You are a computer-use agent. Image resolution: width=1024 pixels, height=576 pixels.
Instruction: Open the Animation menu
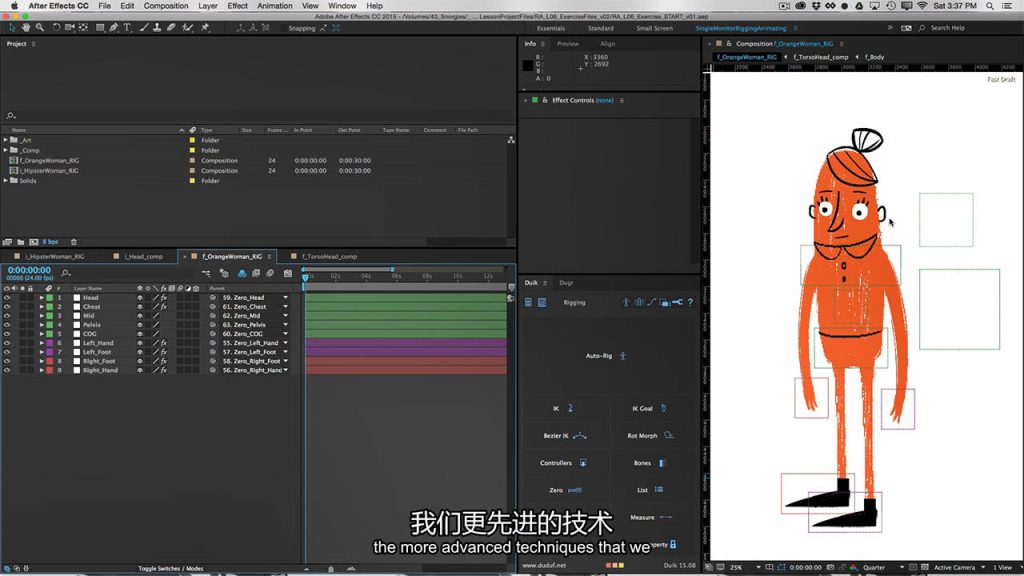click(x=274, y=6)
